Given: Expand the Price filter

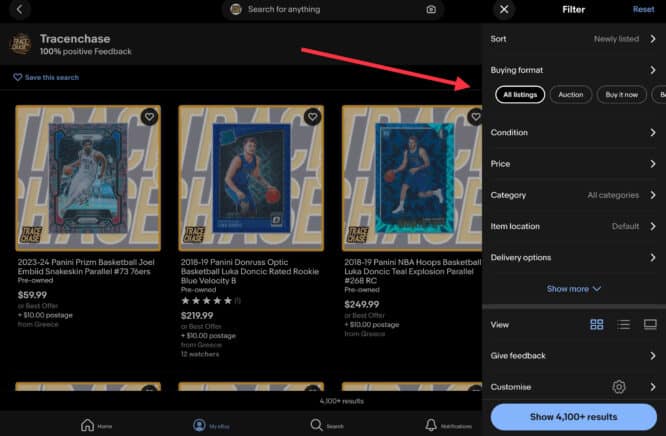Looking at the screenshot, I should pyautogui.click(x=573, y=164).
